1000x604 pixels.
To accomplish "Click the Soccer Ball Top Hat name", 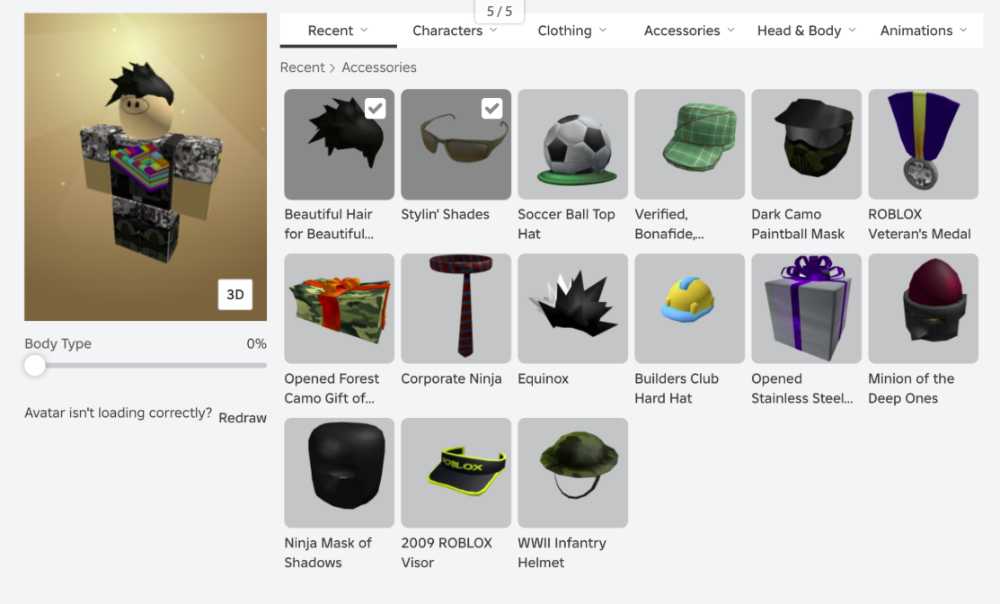I will [566, 224].
